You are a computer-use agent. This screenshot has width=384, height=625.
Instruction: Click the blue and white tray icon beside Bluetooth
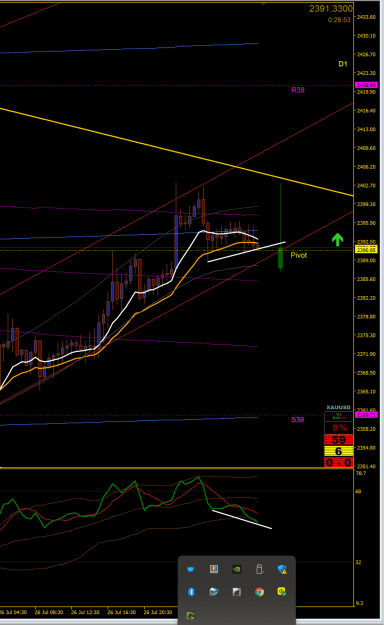click(214, 592)
